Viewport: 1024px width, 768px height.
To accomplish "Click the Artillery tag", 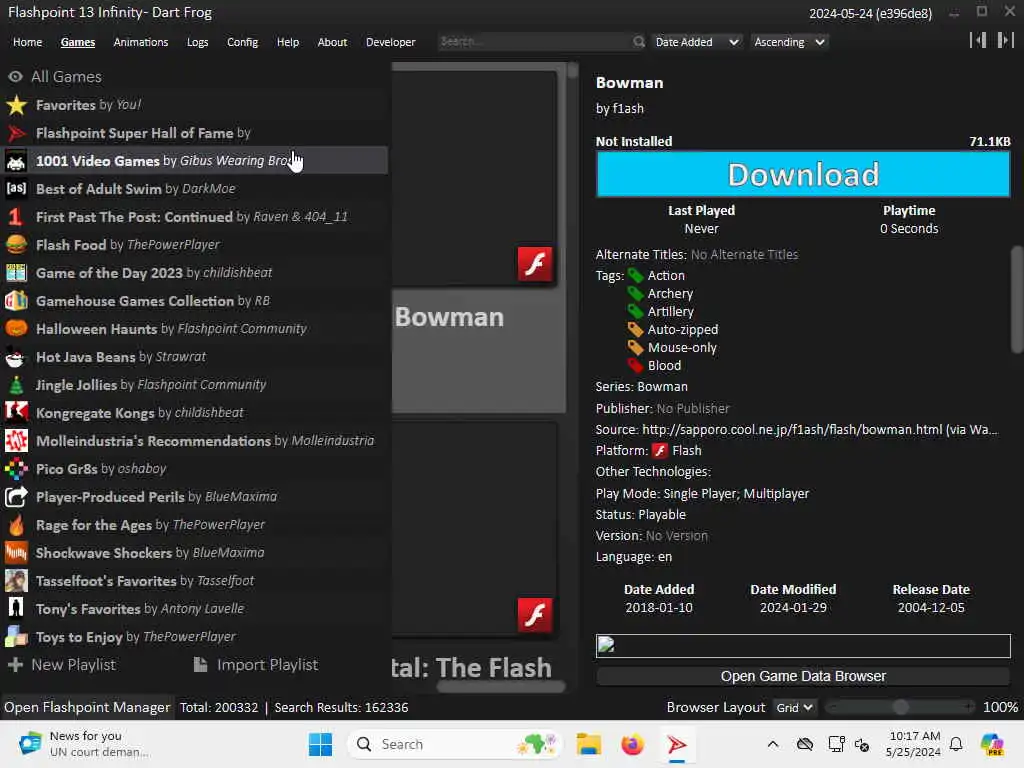I will click(670, 312).
